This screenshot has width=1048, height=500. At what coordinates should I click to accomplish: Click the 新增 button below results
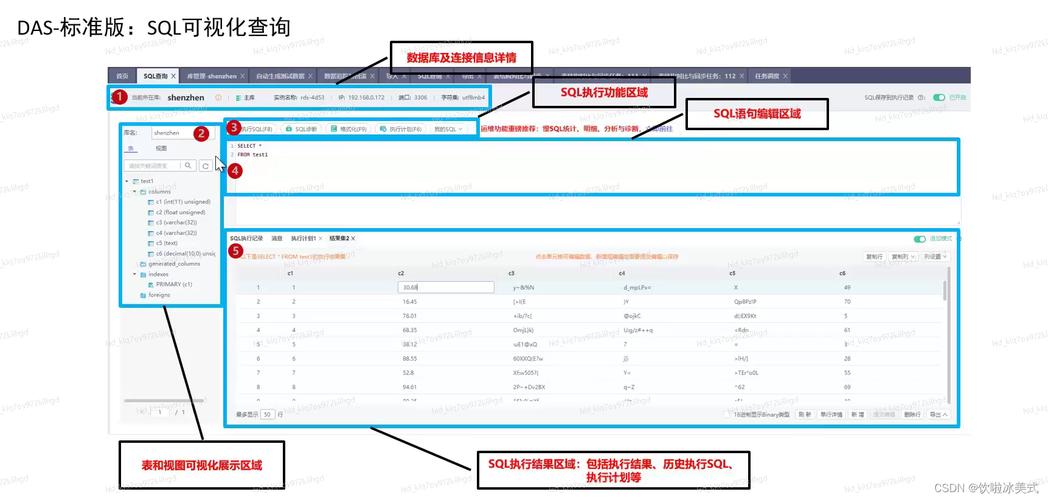[858, 414]
